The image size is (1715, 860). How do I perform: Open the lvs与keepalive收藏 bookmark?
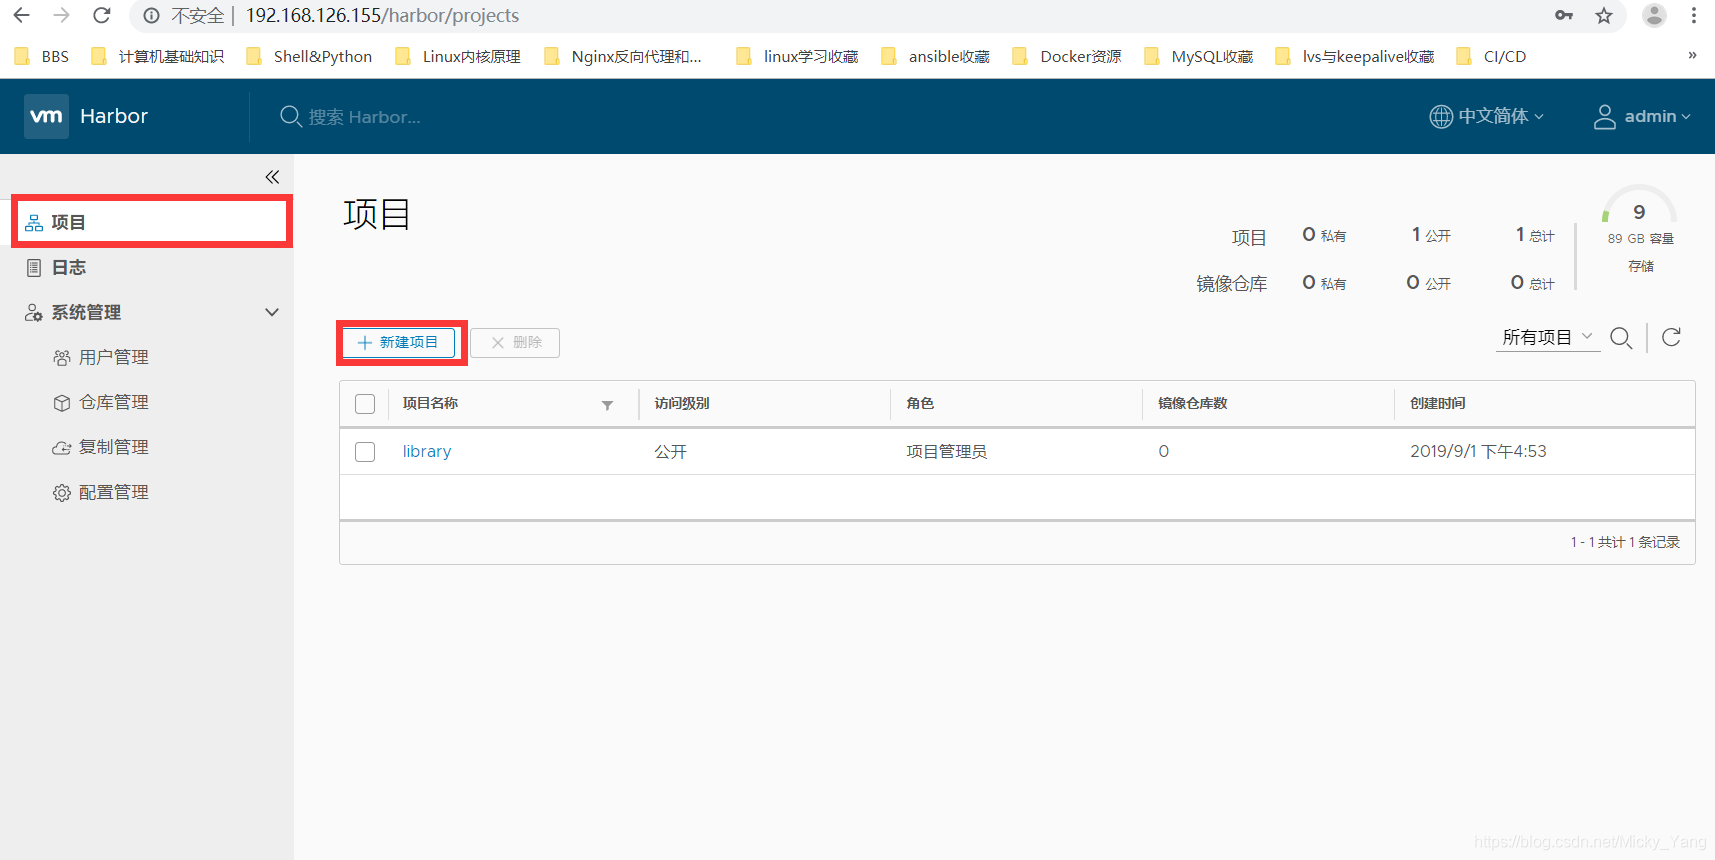1355,56
